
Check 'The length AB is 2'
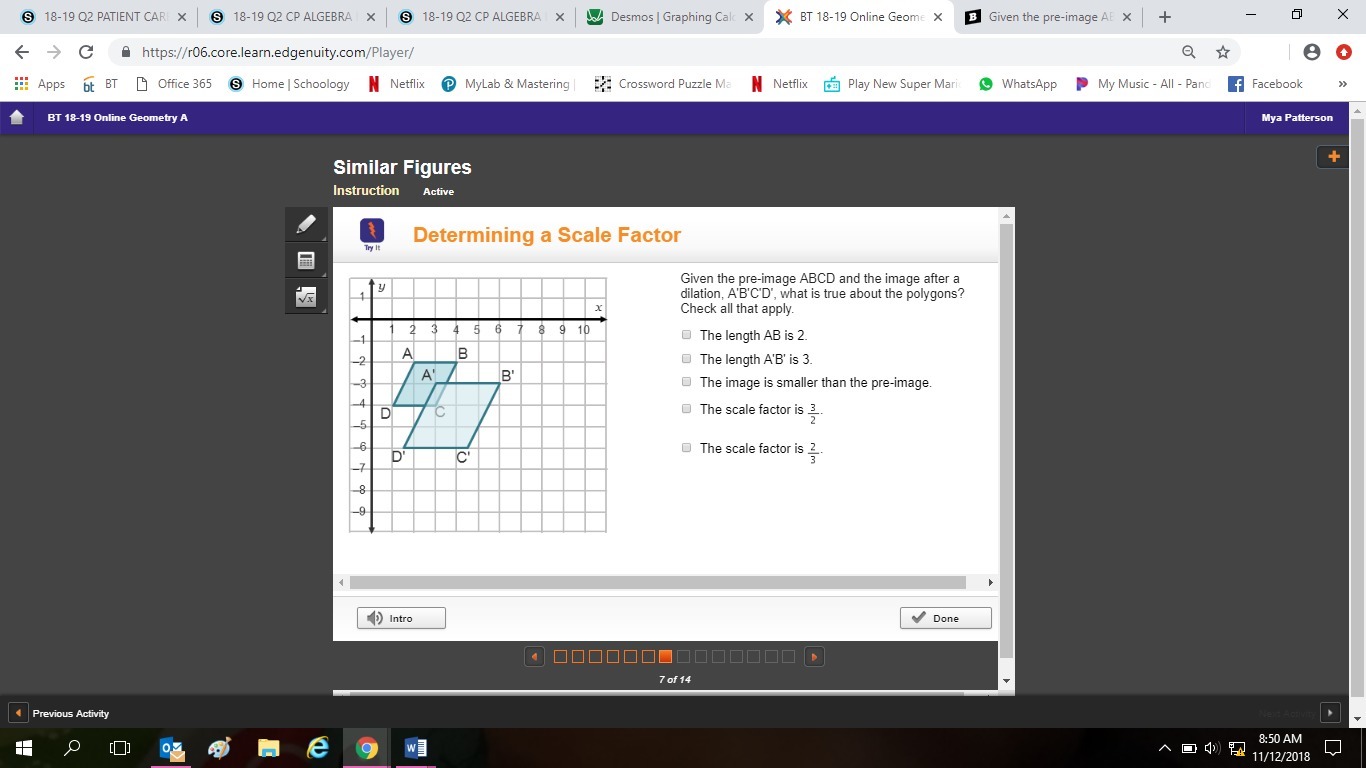tap(686, 335)
